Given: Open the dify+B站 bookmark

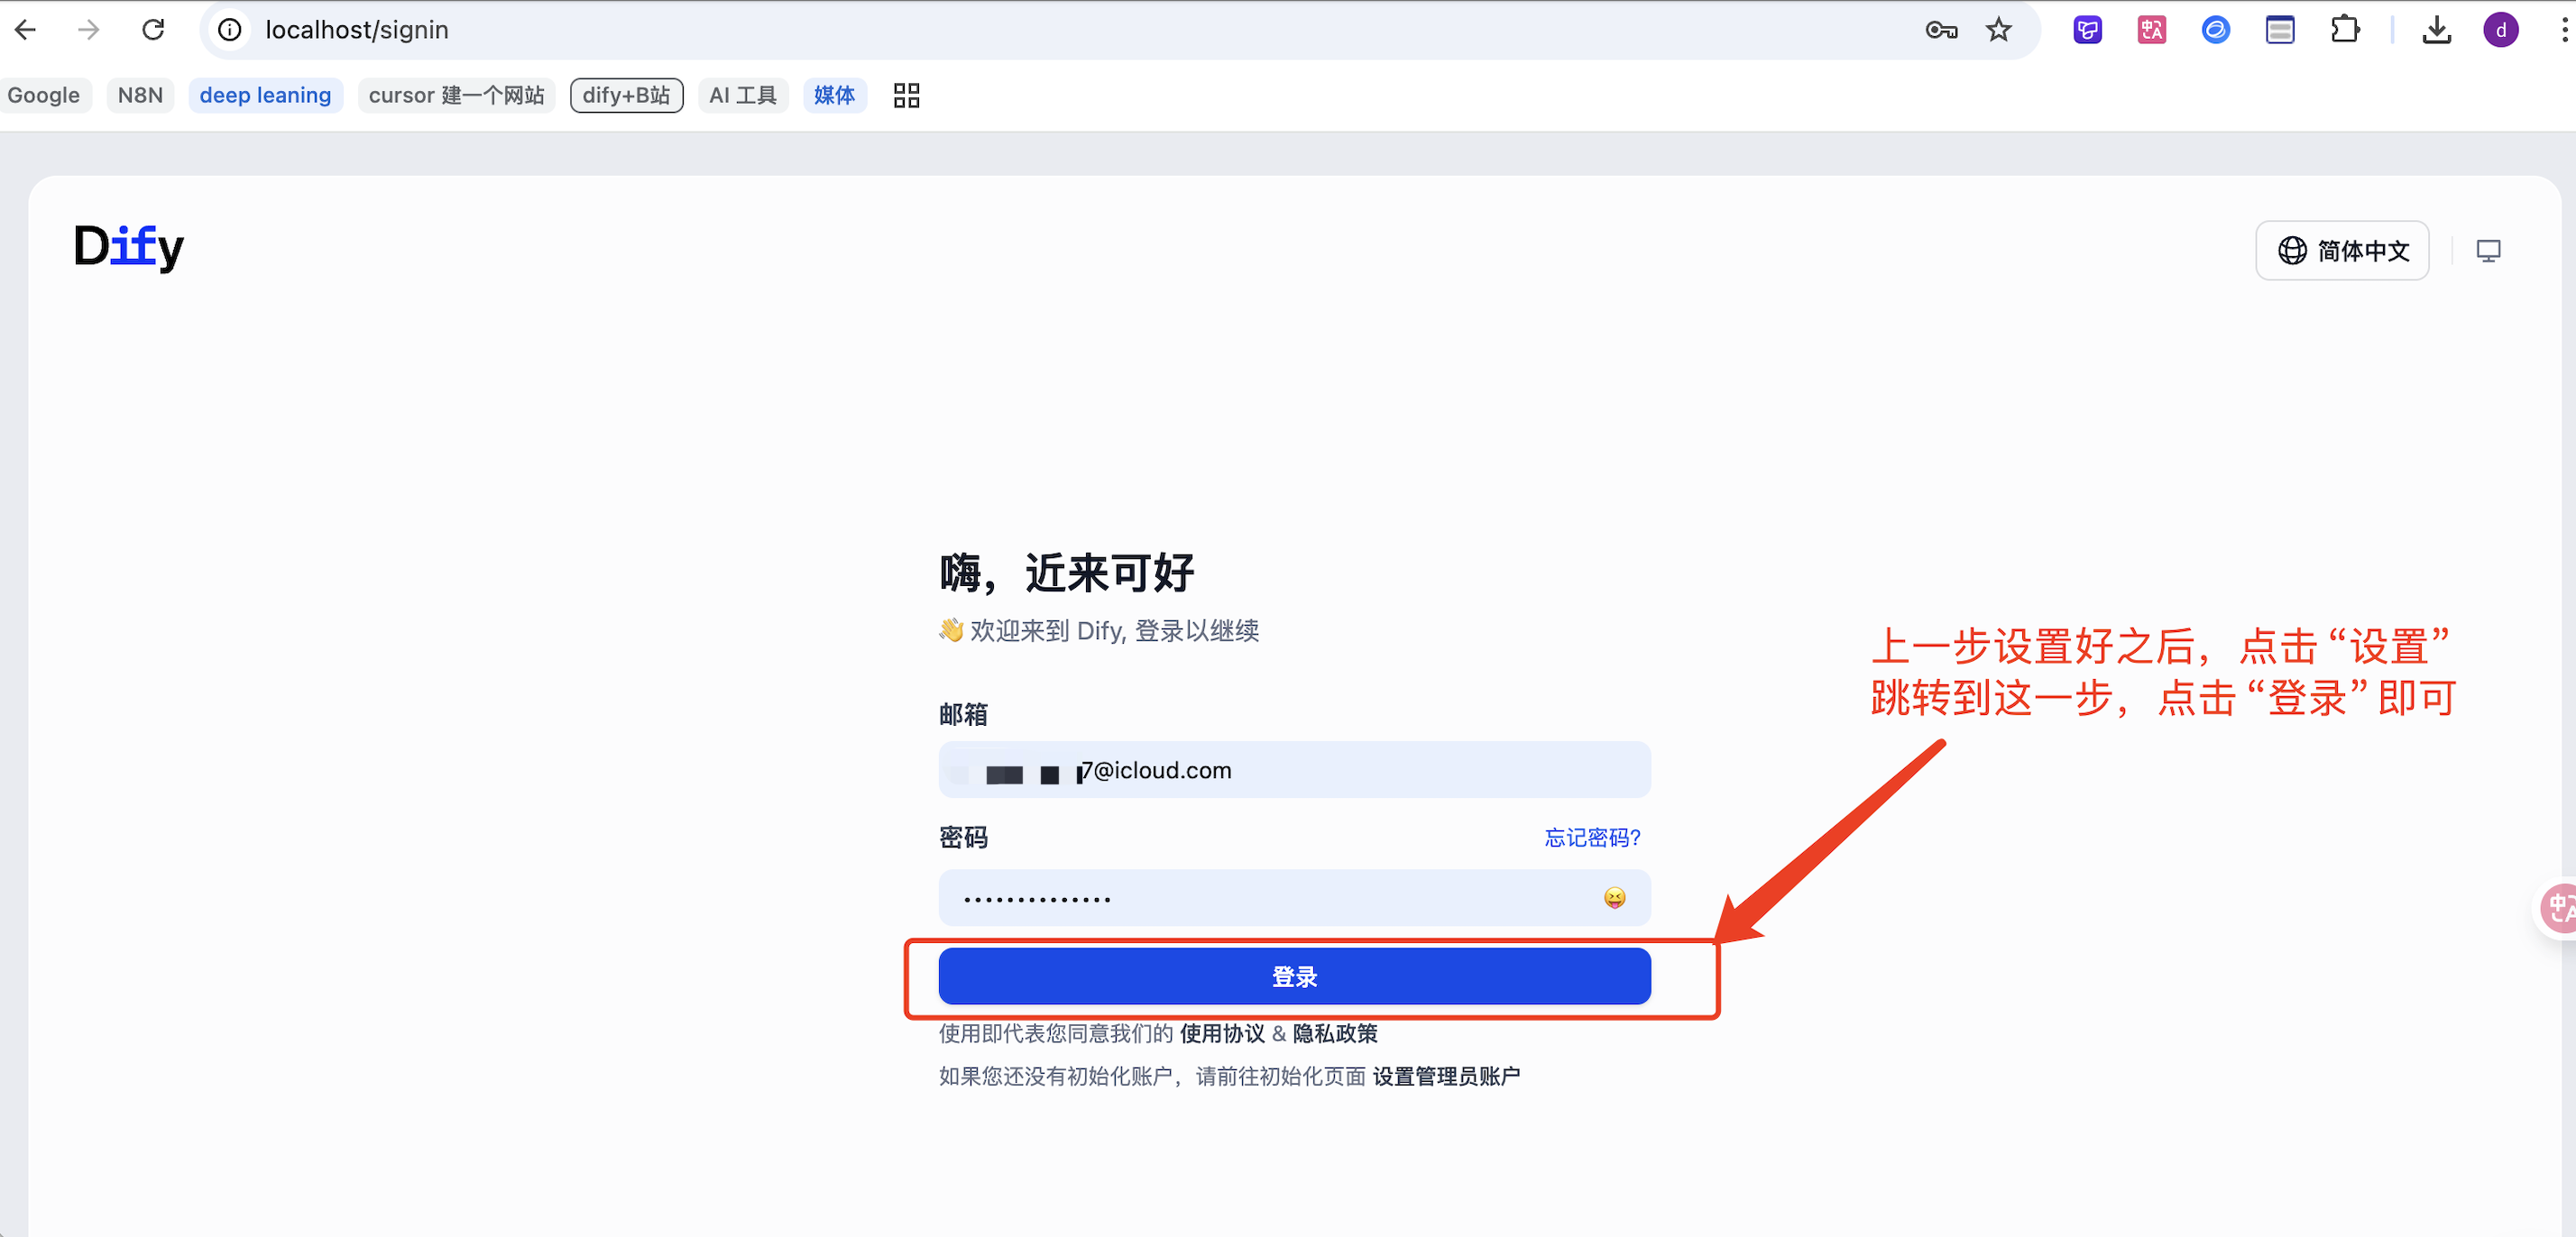Looking at the screenshot, I should pyautogui.click(x=627, y=95).
